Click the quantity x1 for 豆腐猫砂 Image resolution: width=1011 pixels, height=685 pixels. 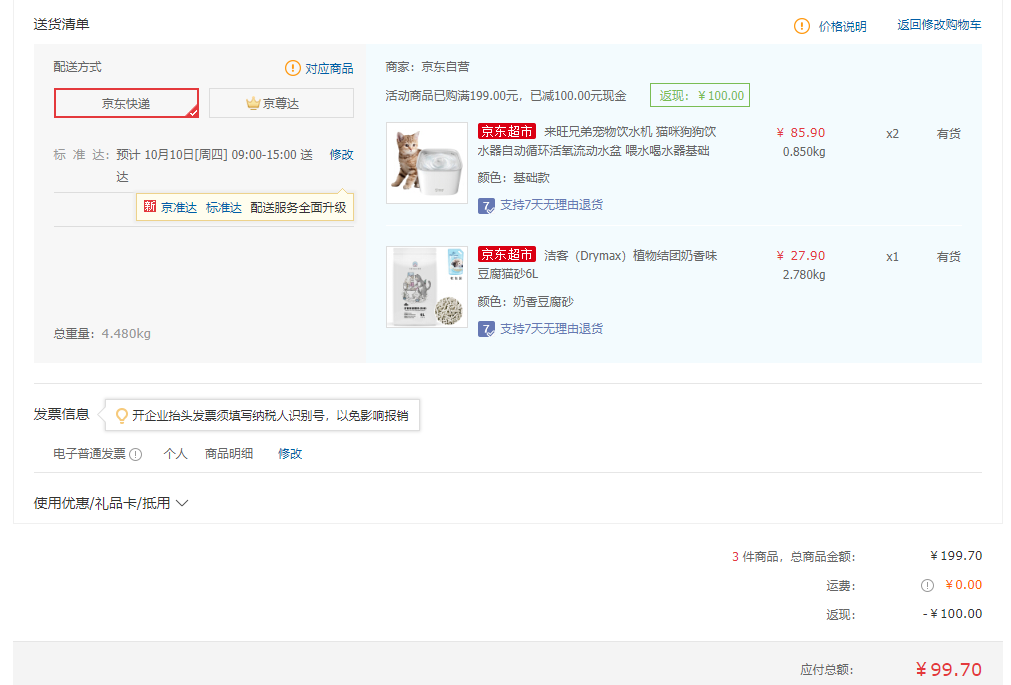[892, 257]
